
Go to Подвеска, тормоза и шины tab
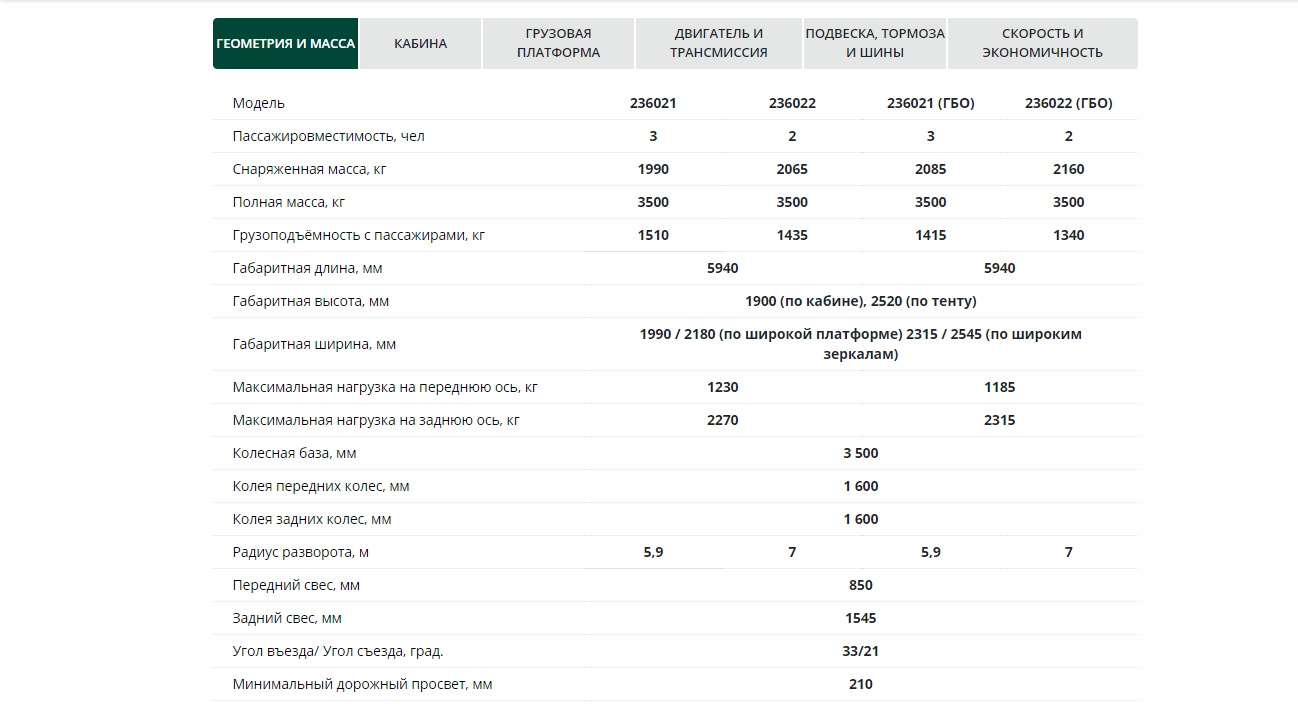pyautogui.click(x=874, y=44)
